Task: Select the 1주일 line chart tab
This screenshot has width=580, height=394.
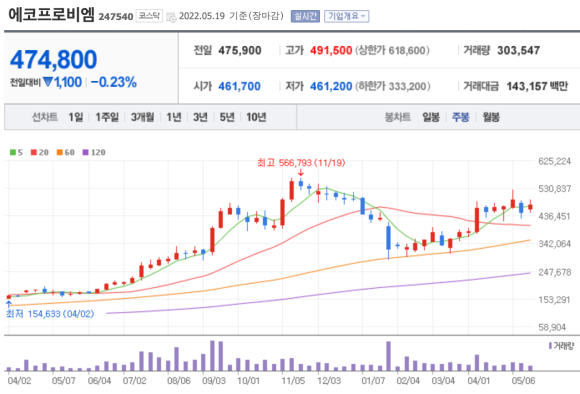Action: (107, 117)
